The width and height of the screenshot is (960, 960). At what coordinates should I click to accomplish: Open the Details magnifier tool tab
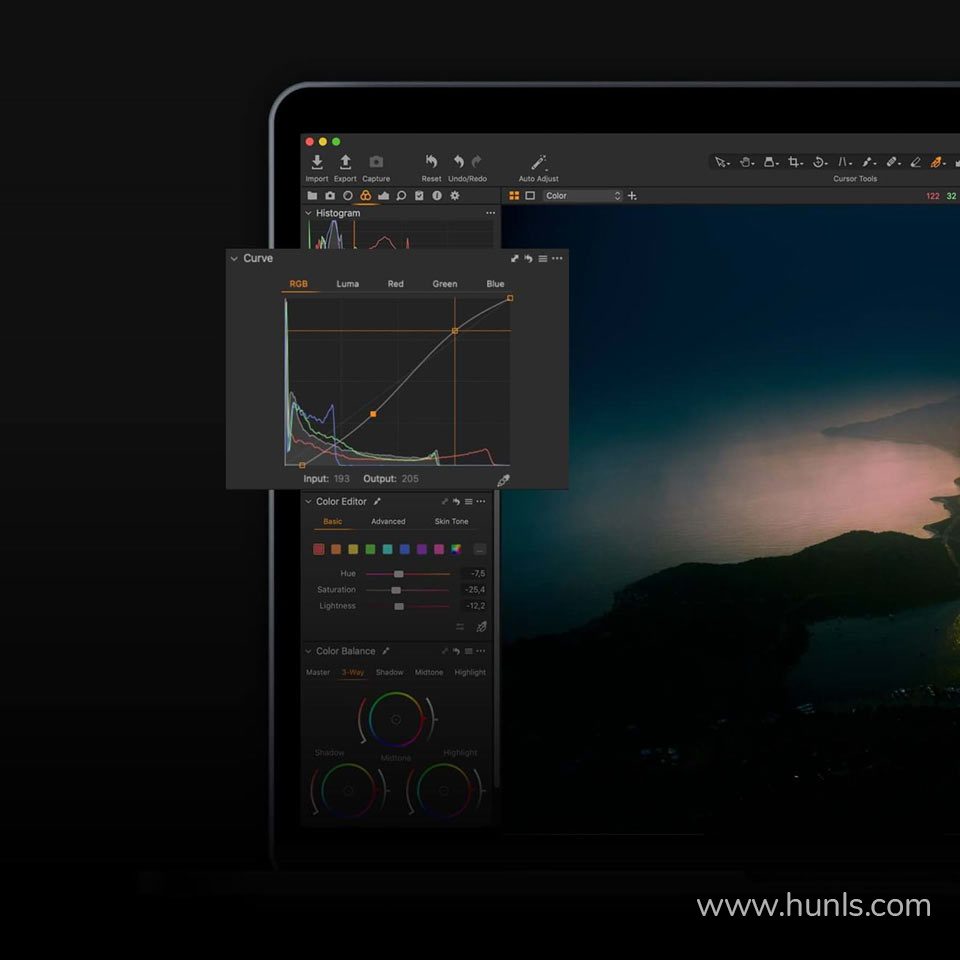401,196
